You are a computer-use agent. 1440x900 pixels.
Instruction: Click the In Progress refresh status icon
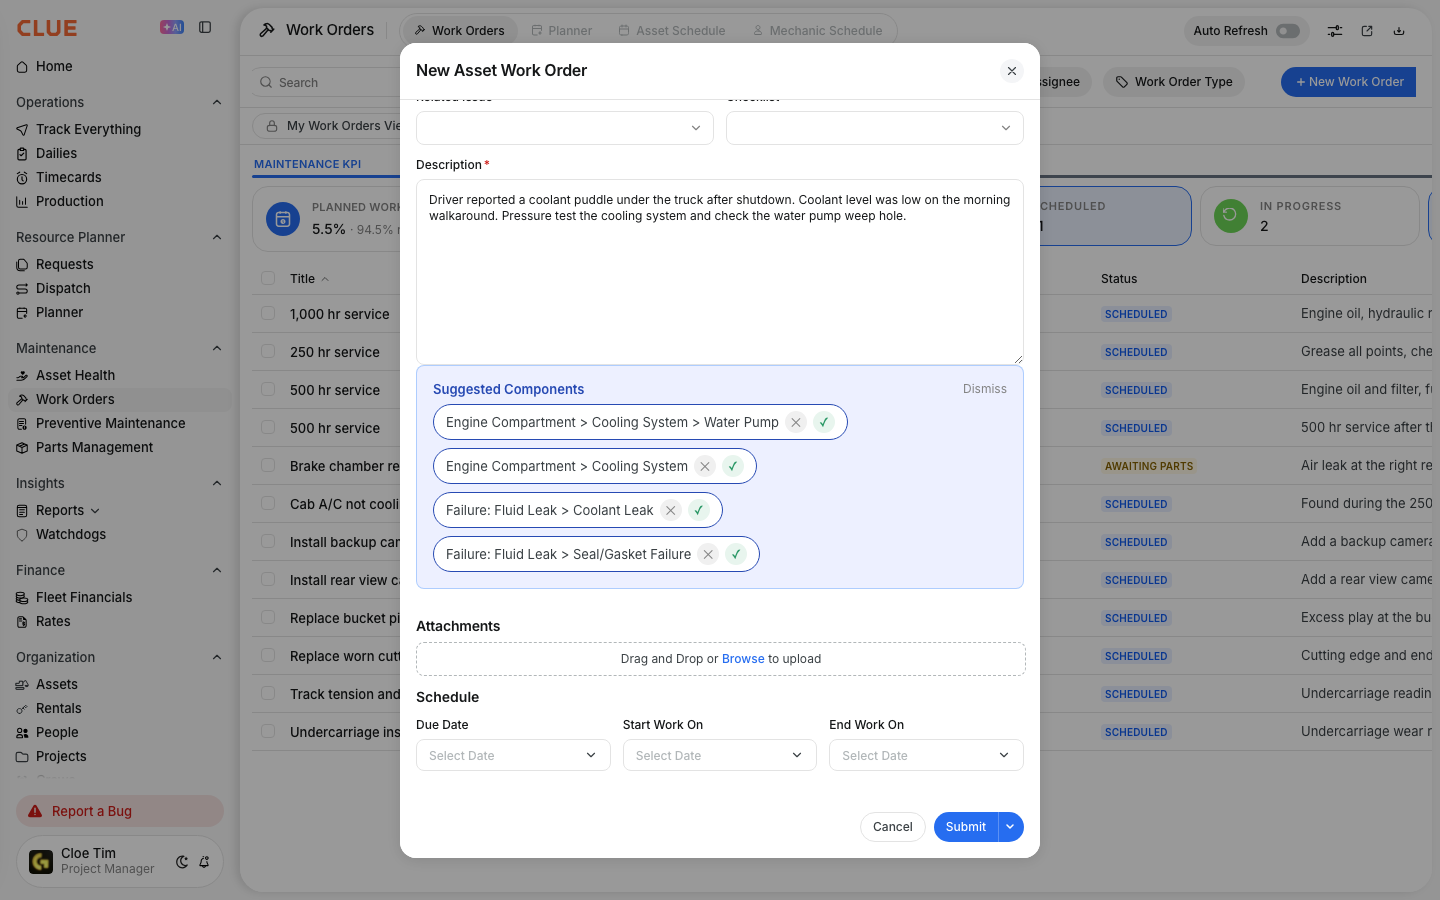[x=1230, y=216]
